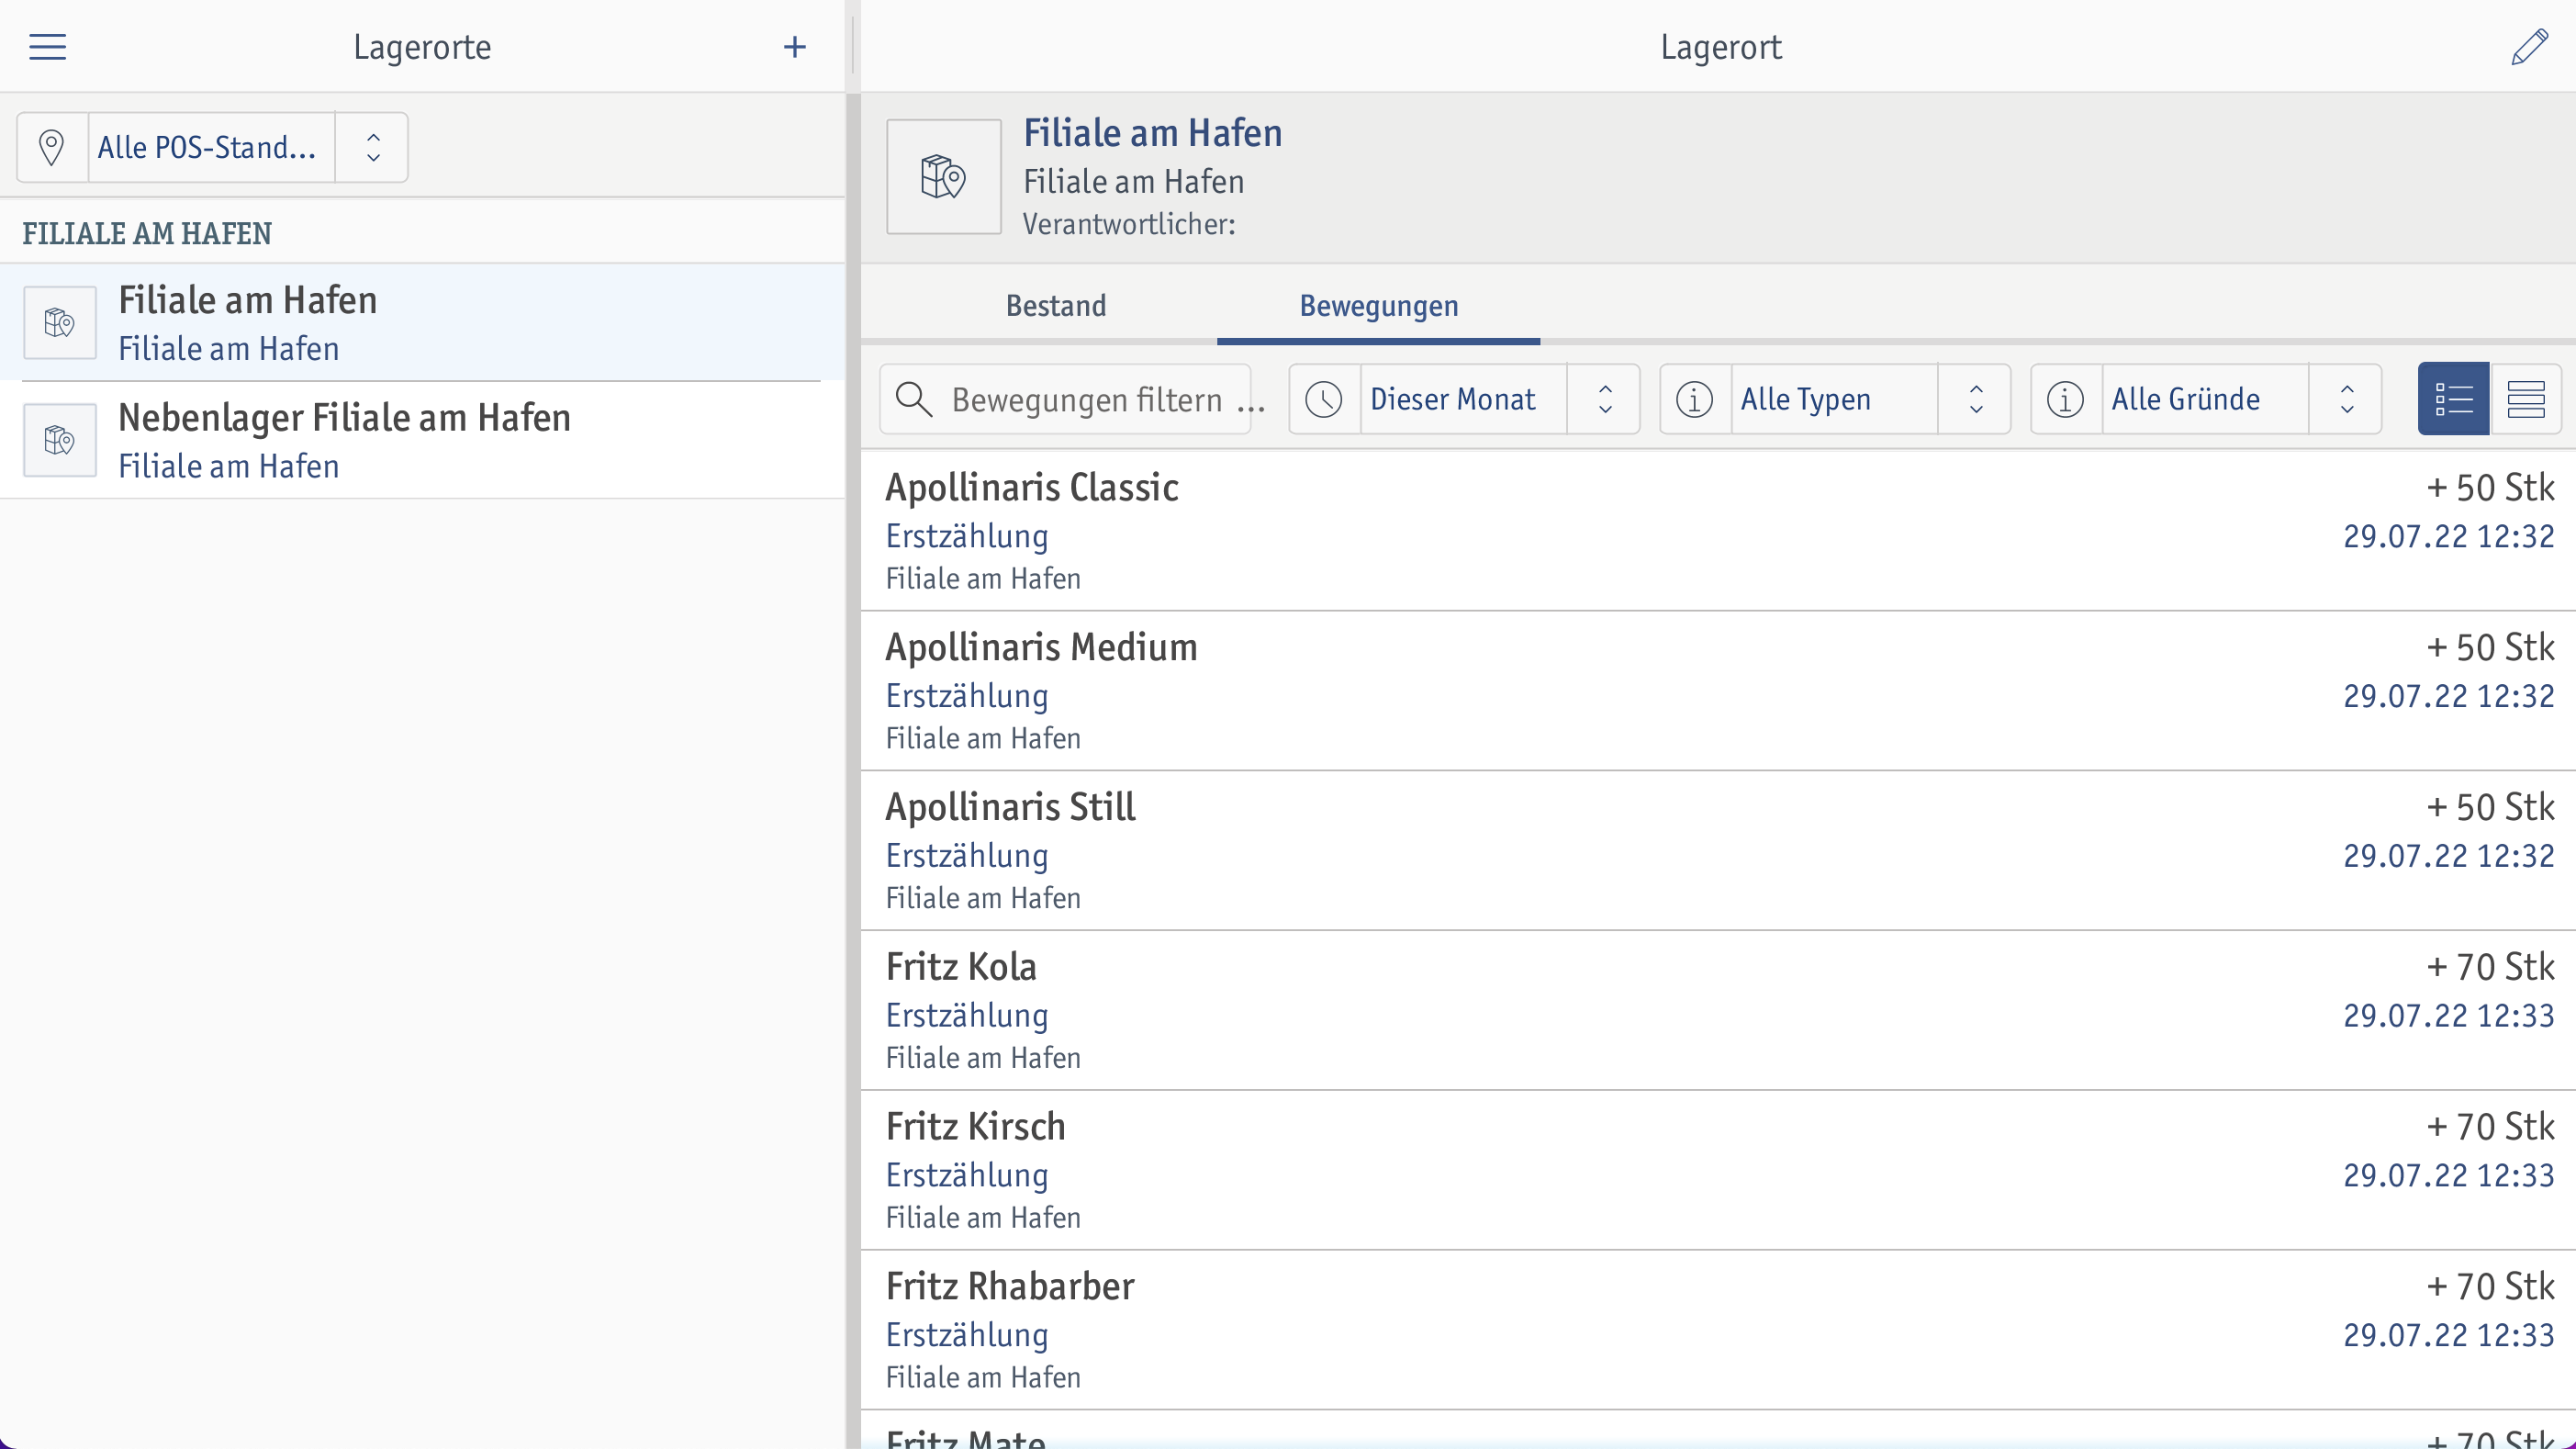Click the Bewegungen filtern search field
The image size is (2576, 1449).
point(1065,399)
